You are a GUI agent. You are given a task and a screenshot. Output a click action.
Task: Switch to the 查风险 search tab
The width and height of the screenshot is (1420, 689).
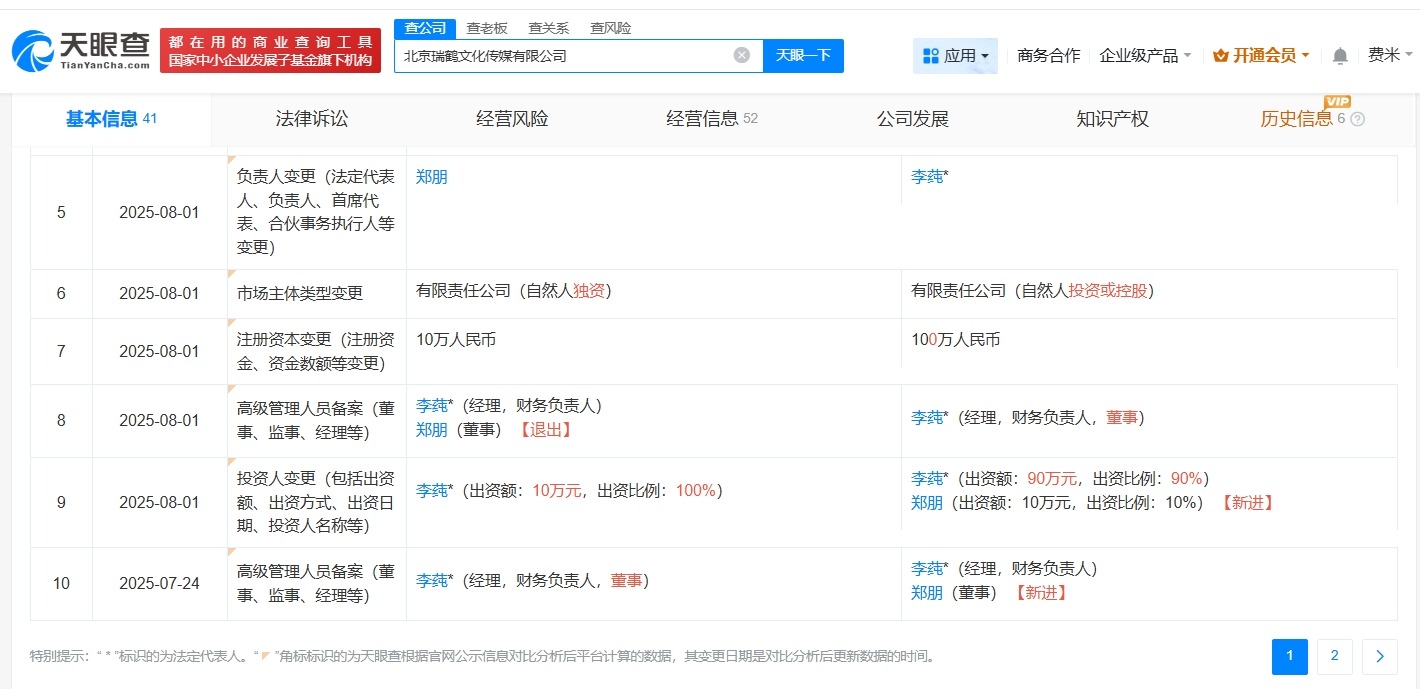coord(611,27)
